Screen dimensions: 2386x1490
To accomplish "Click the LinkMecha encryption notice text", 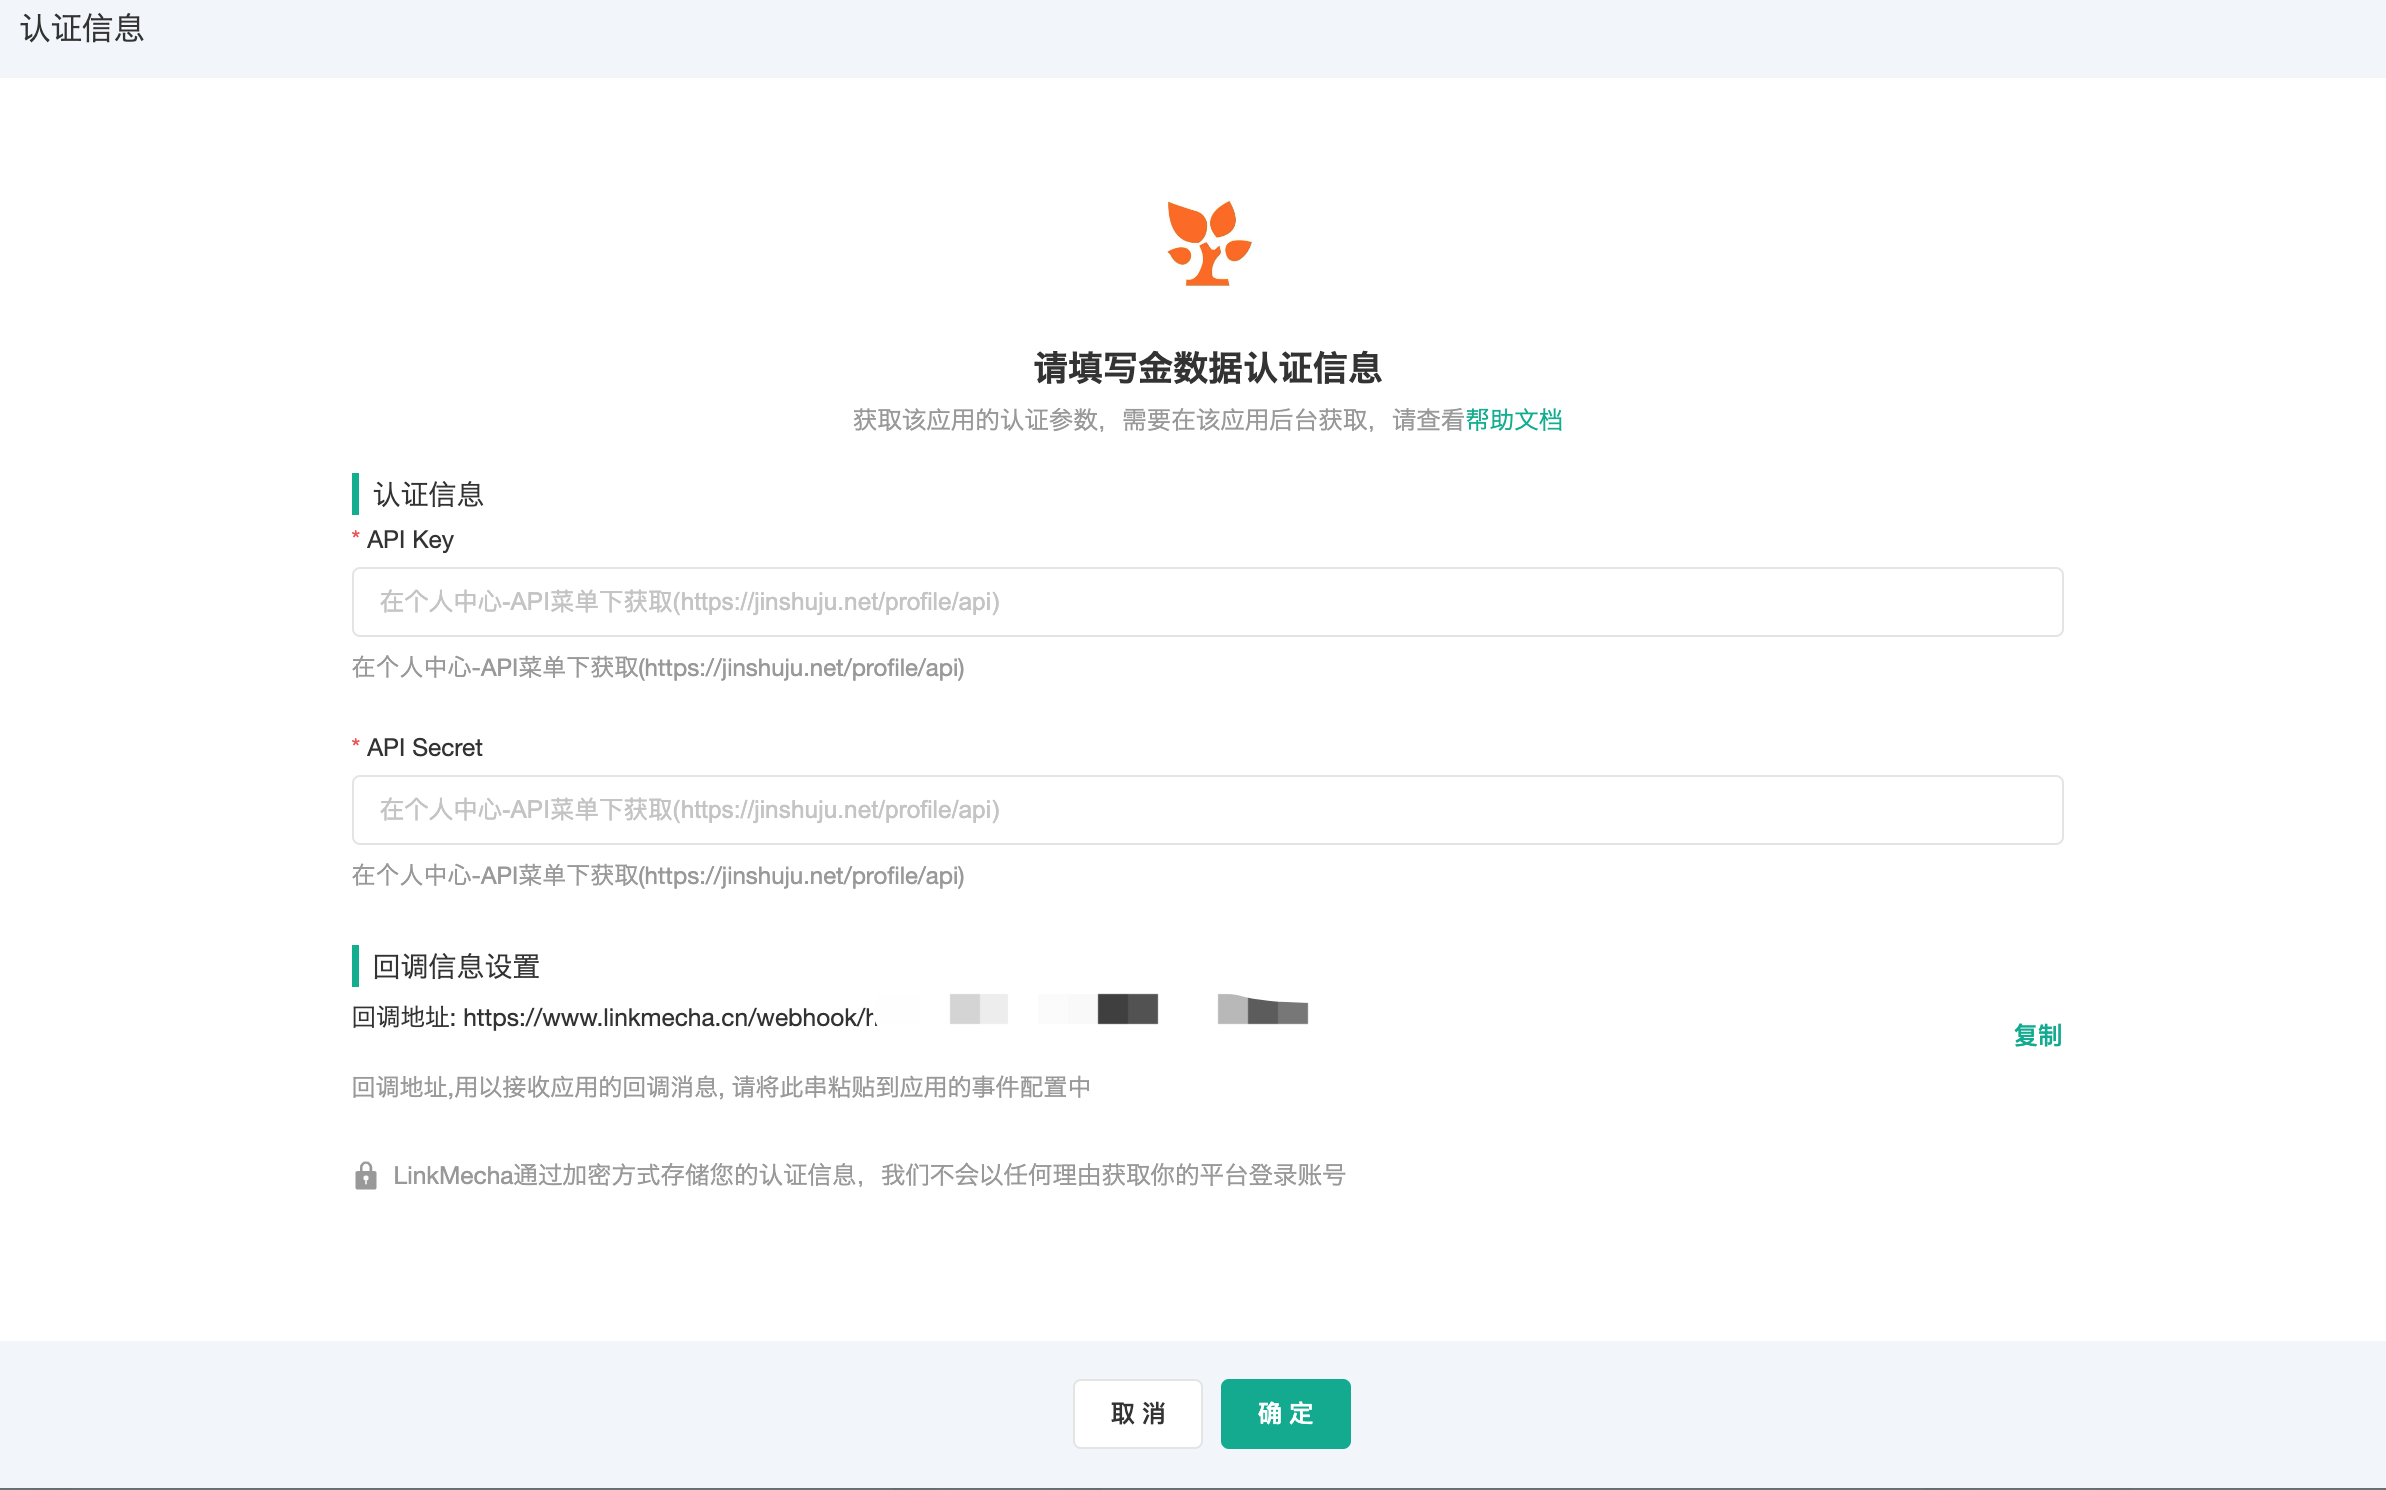I will tap(869, 1175).
